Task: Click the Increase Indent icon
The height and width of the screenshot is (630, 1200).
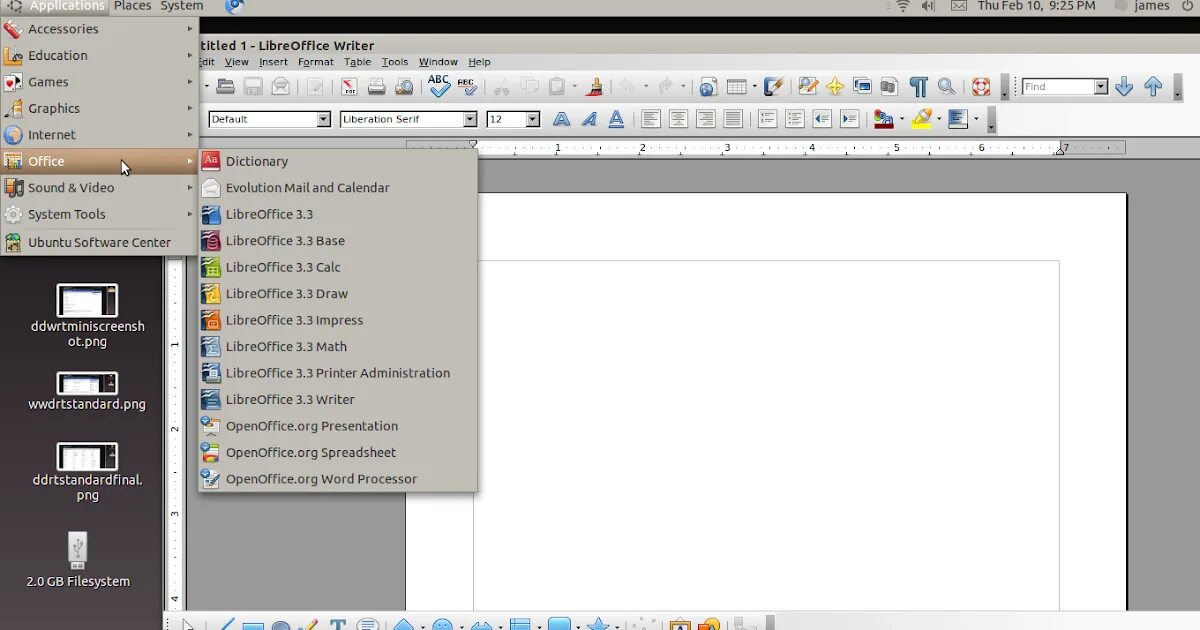Action: 850,119
